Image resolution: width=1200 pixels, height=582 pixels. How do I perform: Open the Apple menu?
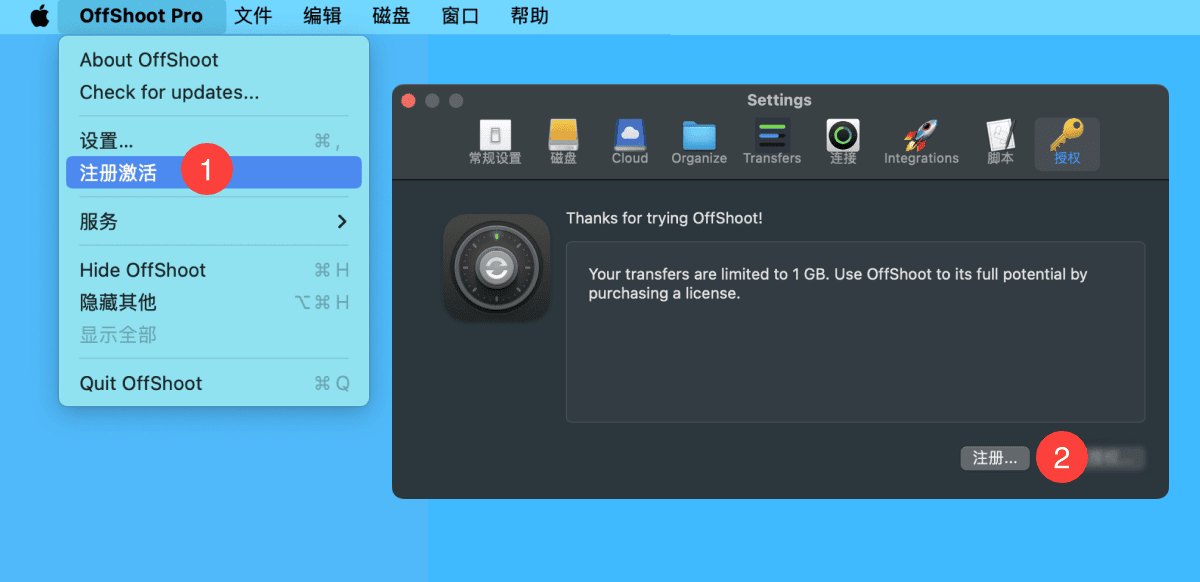click(40, 16)
